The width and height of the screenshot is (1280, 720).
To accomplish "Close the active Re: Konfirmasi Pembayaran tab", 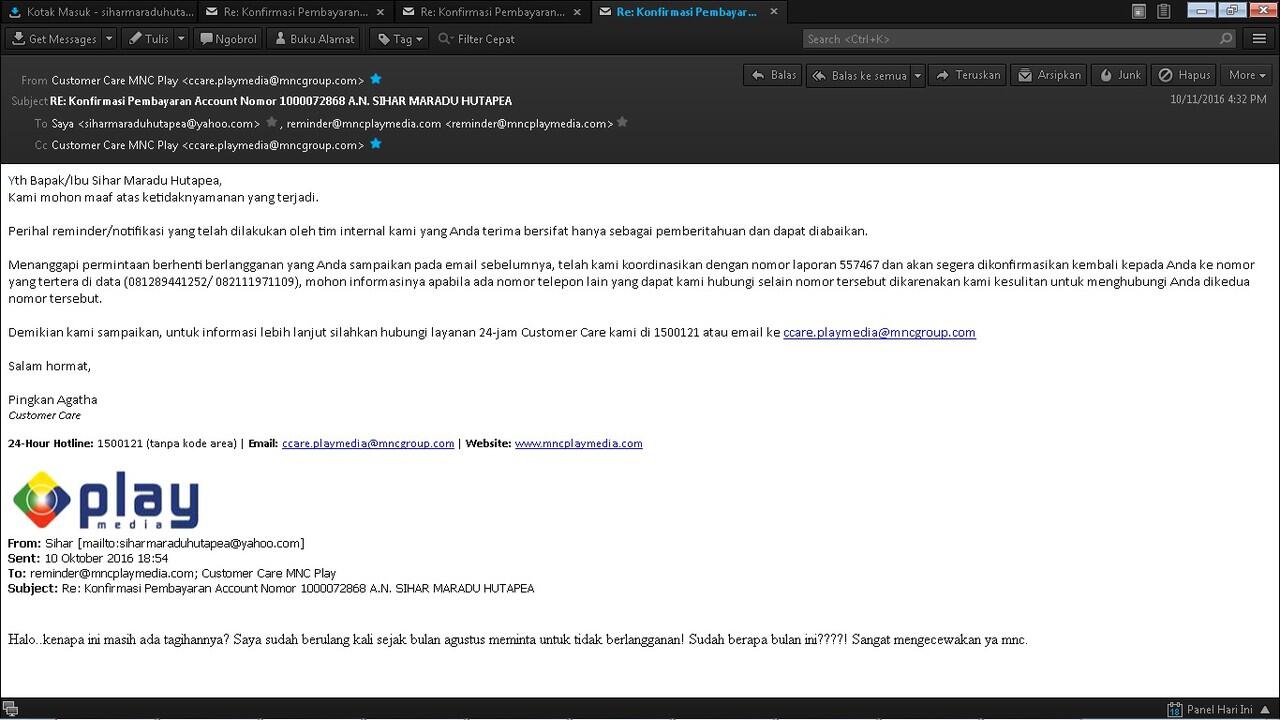I will (773, 12).
